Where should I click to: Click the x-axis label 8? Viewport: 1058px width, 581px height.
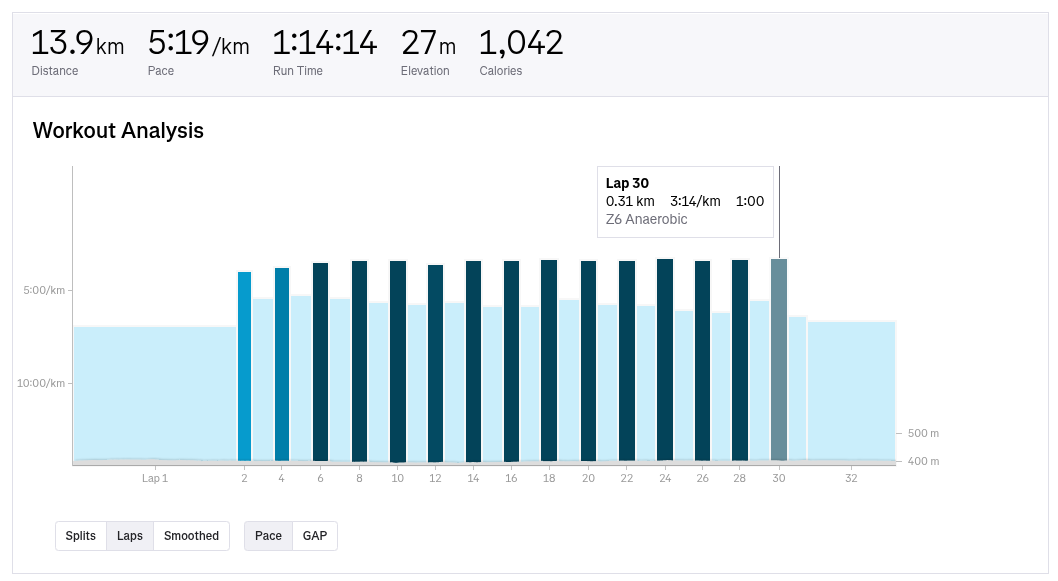coord(360,478)
